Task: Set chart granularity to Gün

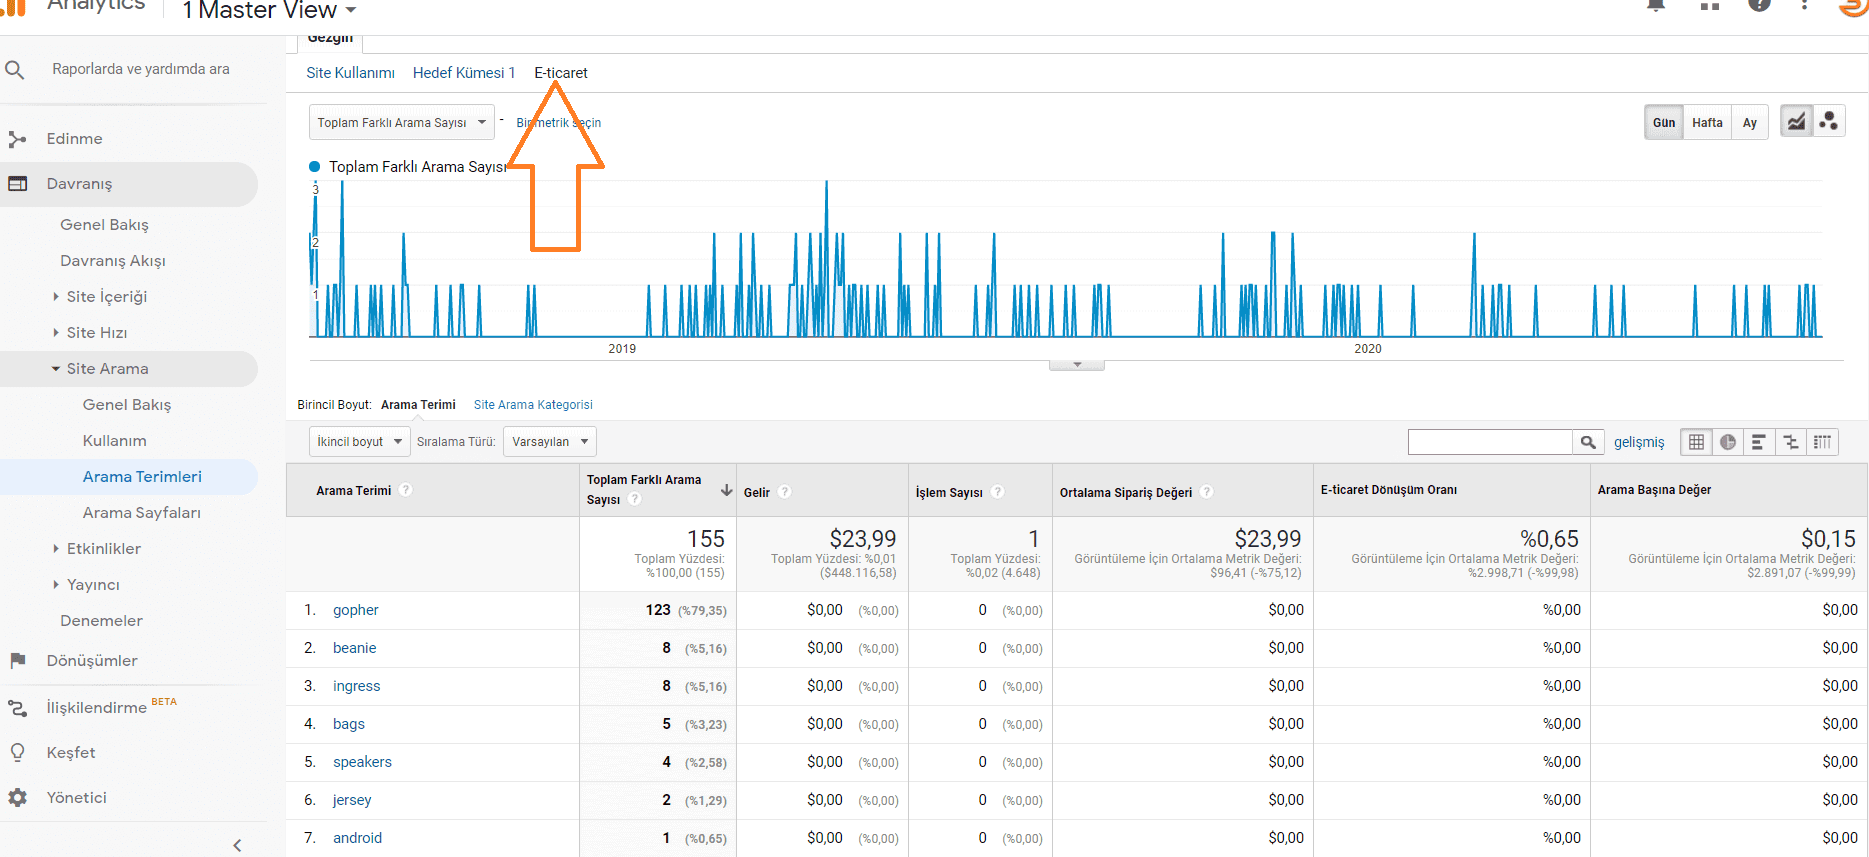Action: pyautogui.click(x=1663, y=123)
